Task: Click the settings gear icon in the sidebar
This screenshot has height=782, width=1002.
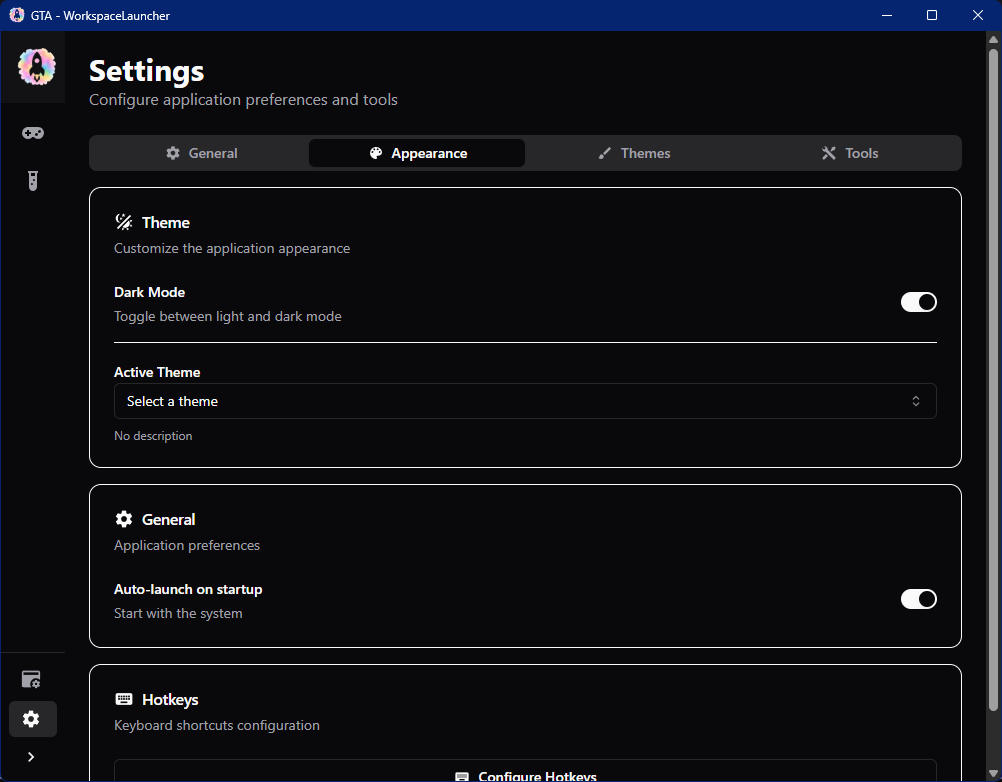Action: tap(32, 718)
